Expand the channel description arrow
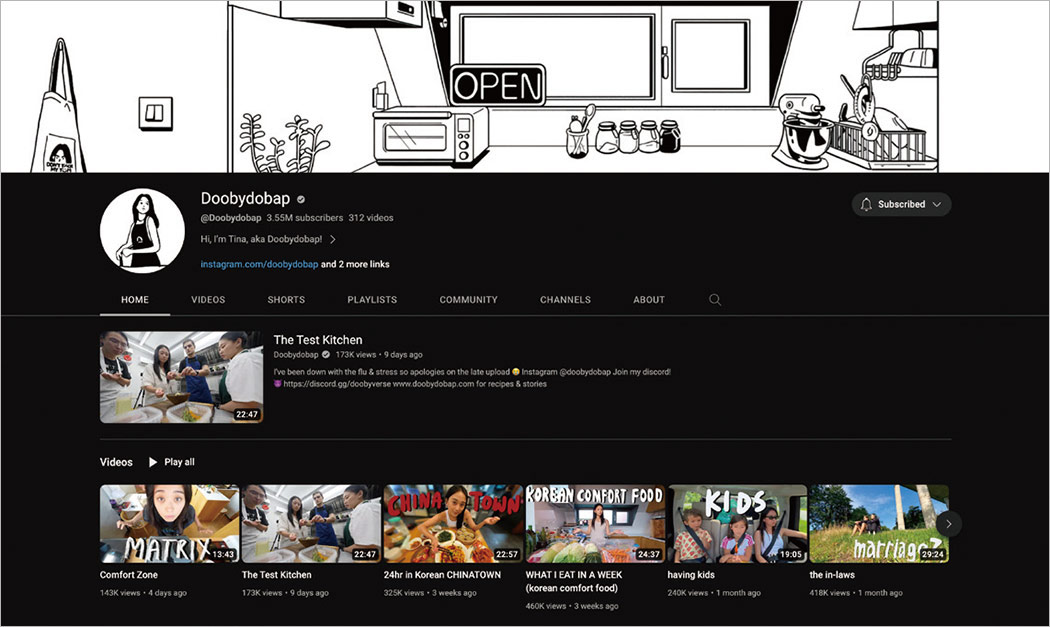Screen dimensions: 1050x627 333,239
